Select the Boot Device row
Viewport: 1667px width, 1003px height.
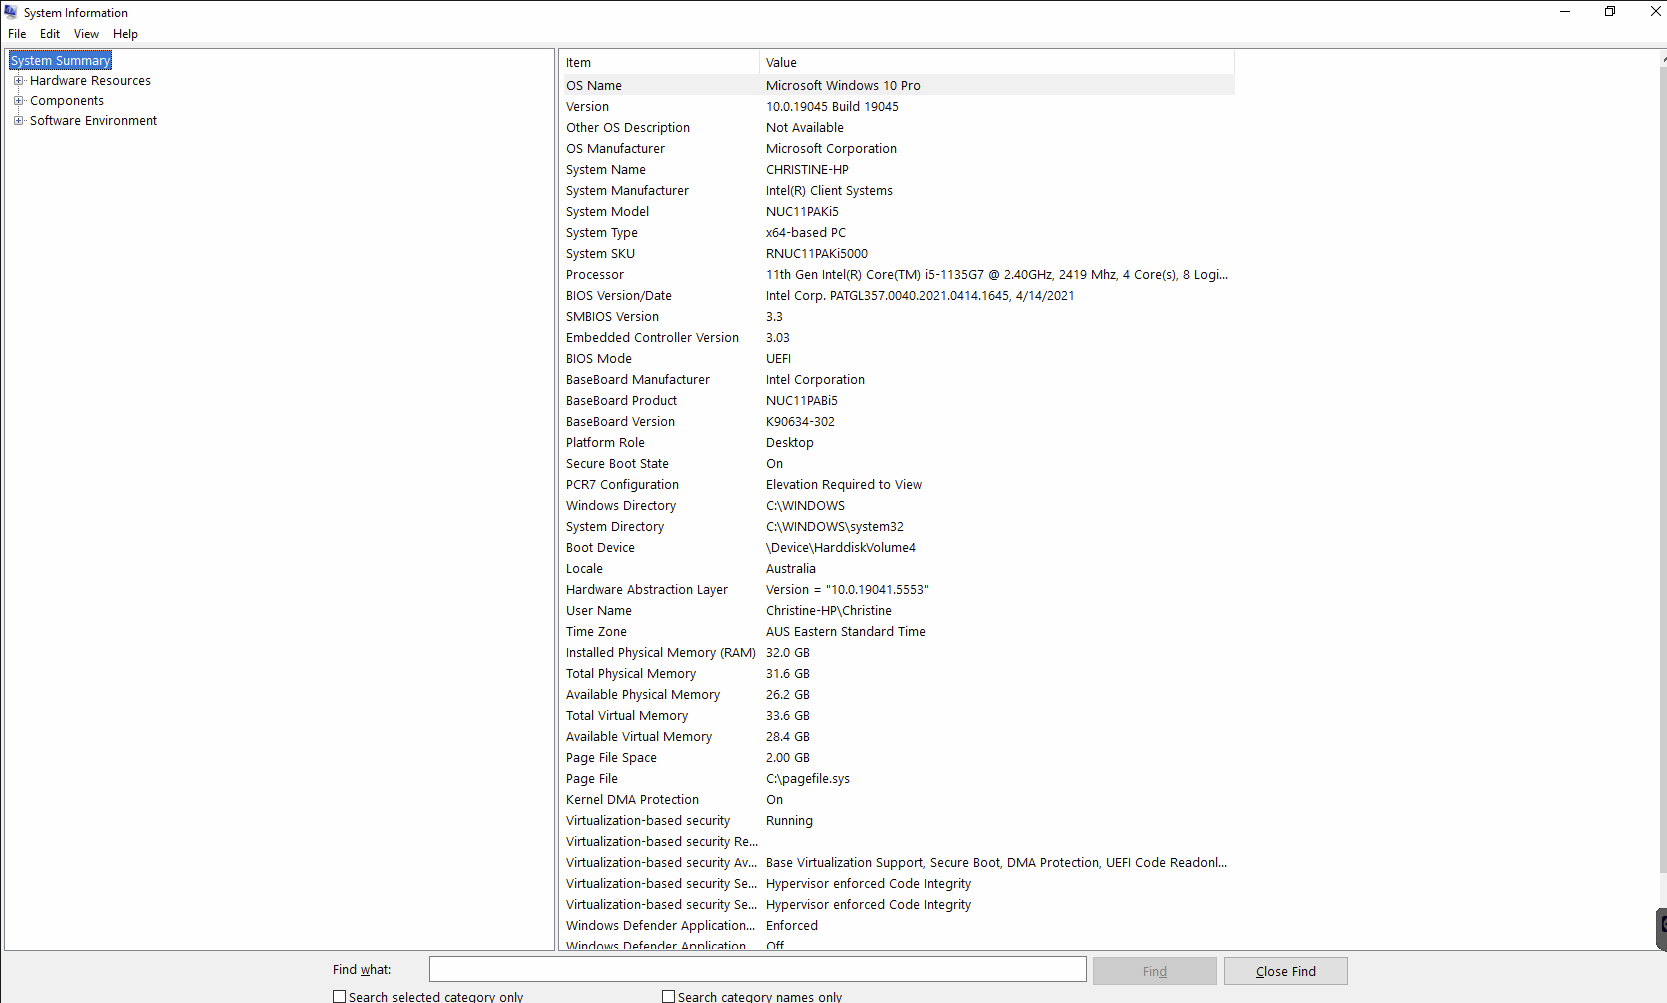coord(897,548)
